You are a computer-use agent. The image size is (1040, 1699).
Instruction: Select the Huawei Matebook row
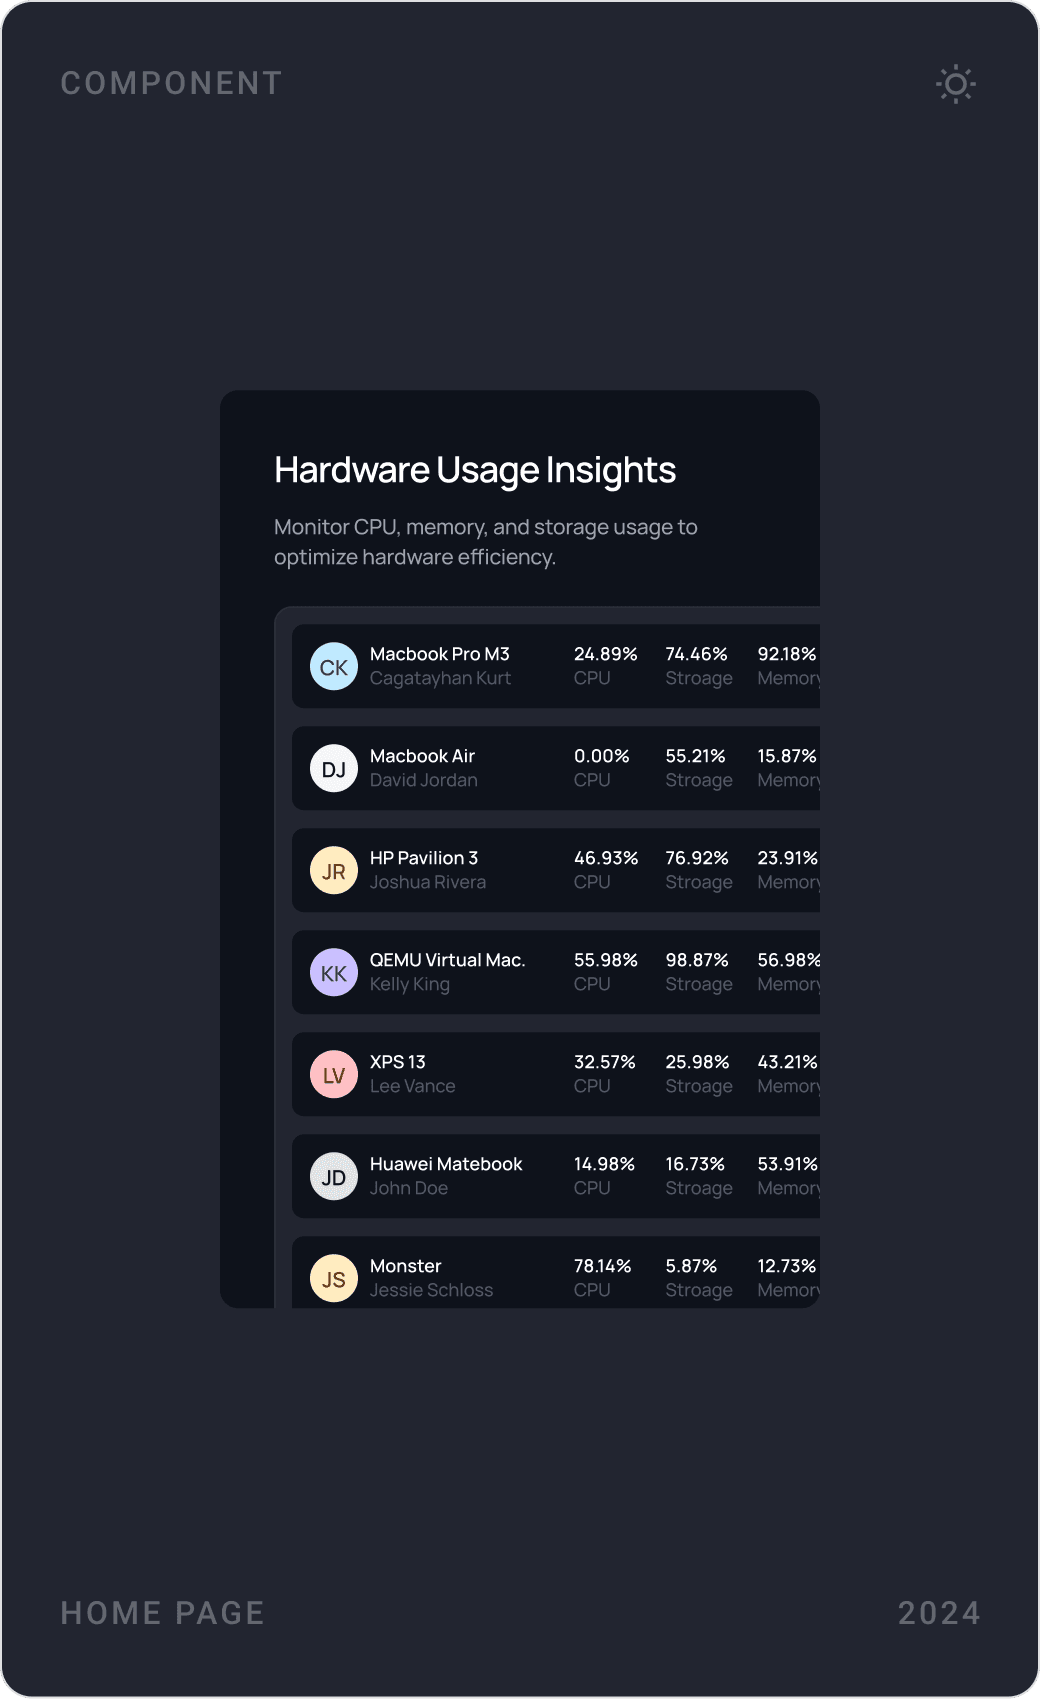coord(550,1176)
